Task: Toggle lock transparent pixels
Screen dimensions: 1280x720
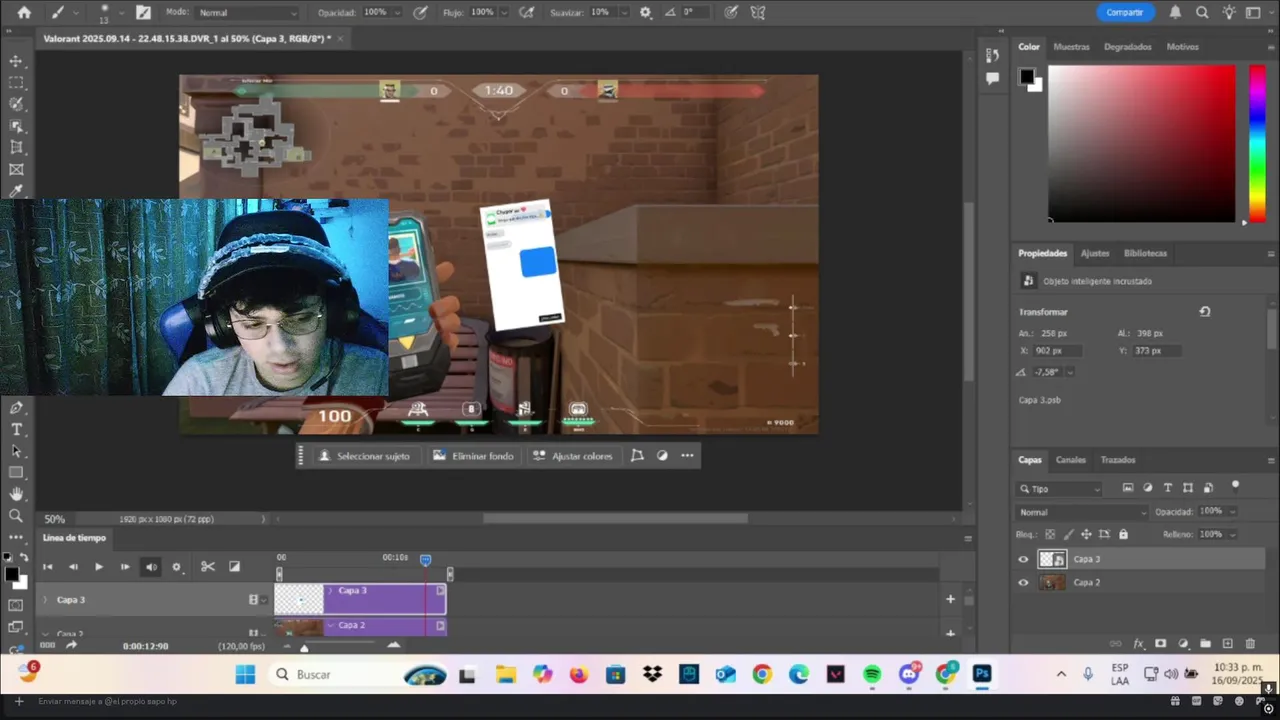Action: coord(1050,535)
